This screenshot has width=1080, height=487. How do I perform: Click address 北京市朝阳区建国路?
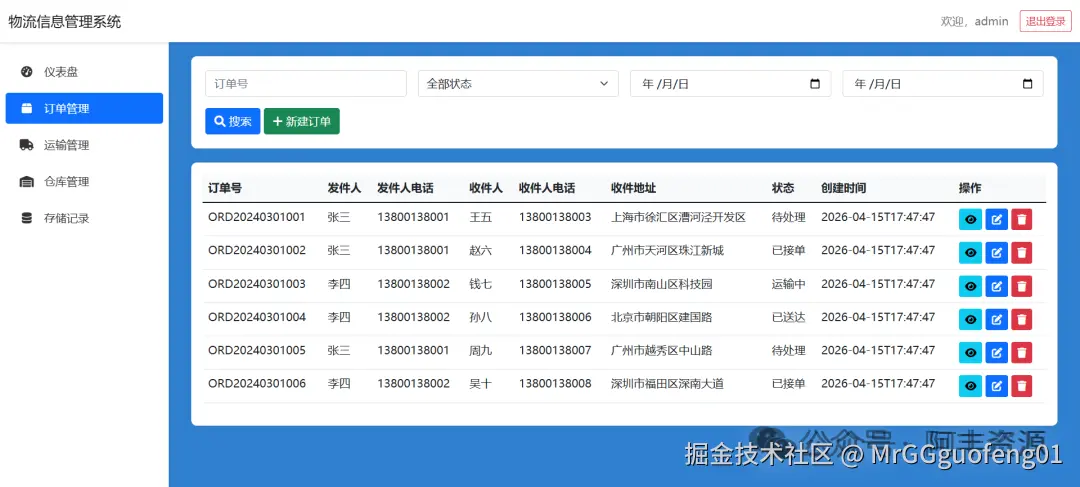[662, 317]
